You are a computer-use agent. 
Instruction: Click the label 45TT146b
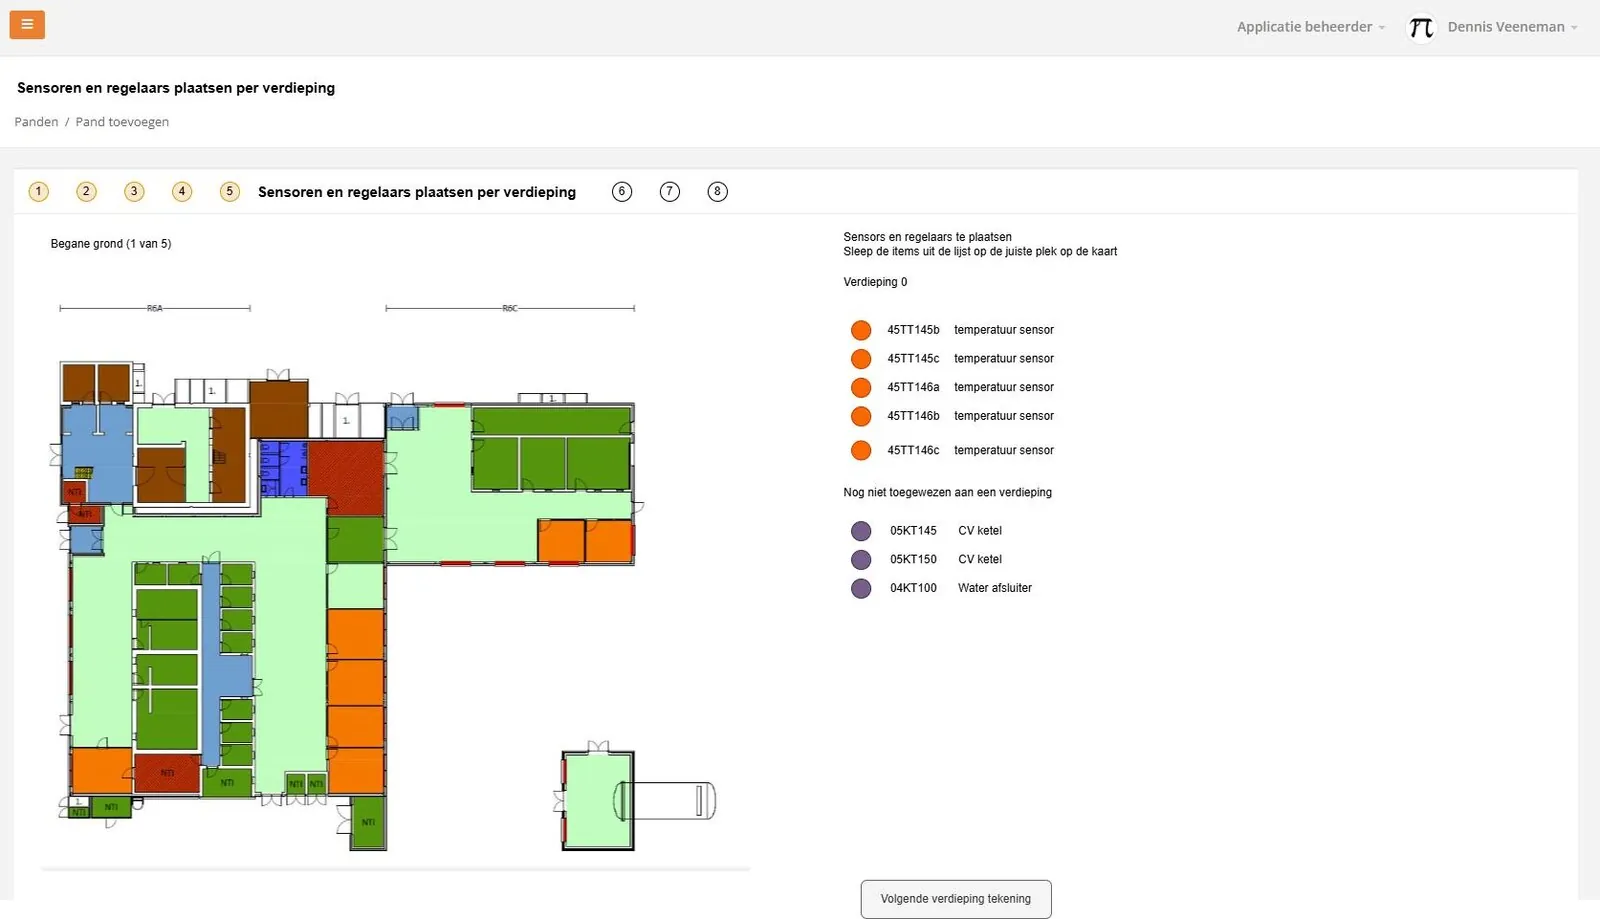[913, 416]
